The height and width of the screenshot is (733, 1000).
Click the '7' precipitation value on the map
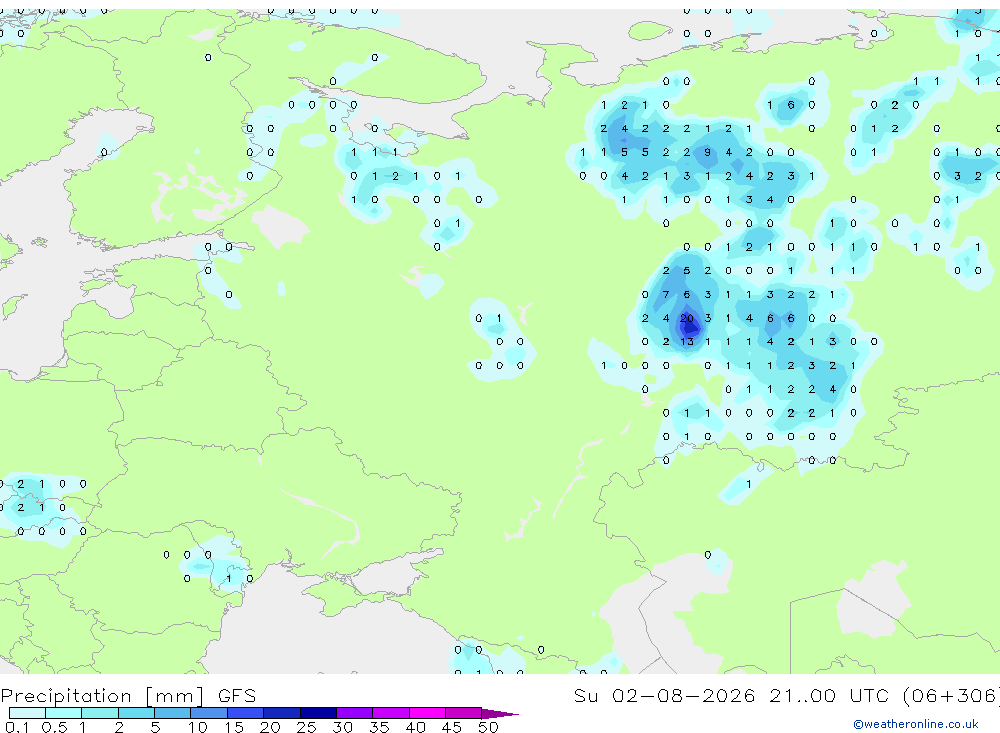pyautogui.click(x=666, y=295)
